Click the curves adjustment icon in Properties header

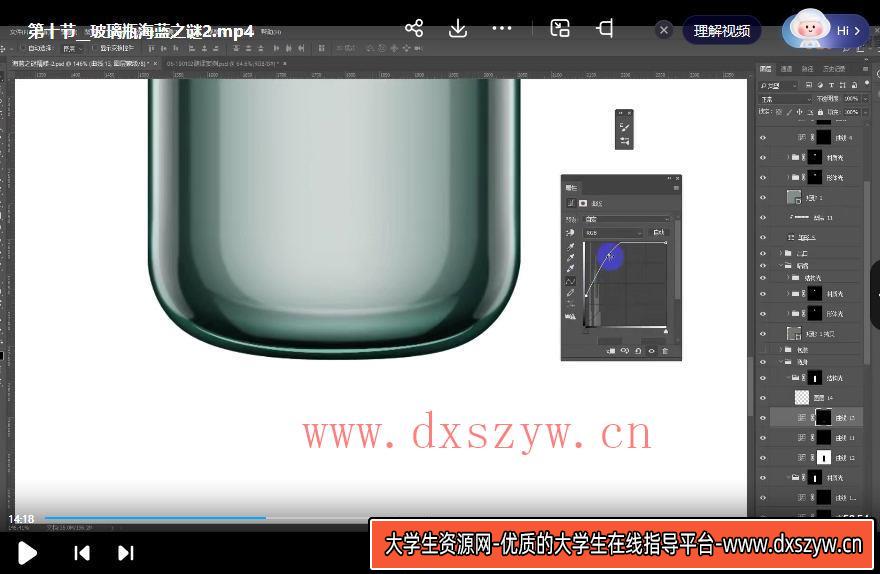coord(571,203)
